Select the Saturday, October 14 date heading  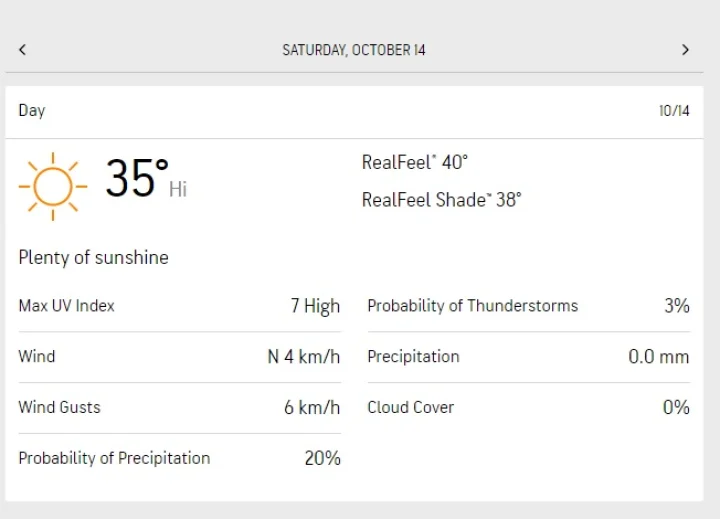[354, 50]
